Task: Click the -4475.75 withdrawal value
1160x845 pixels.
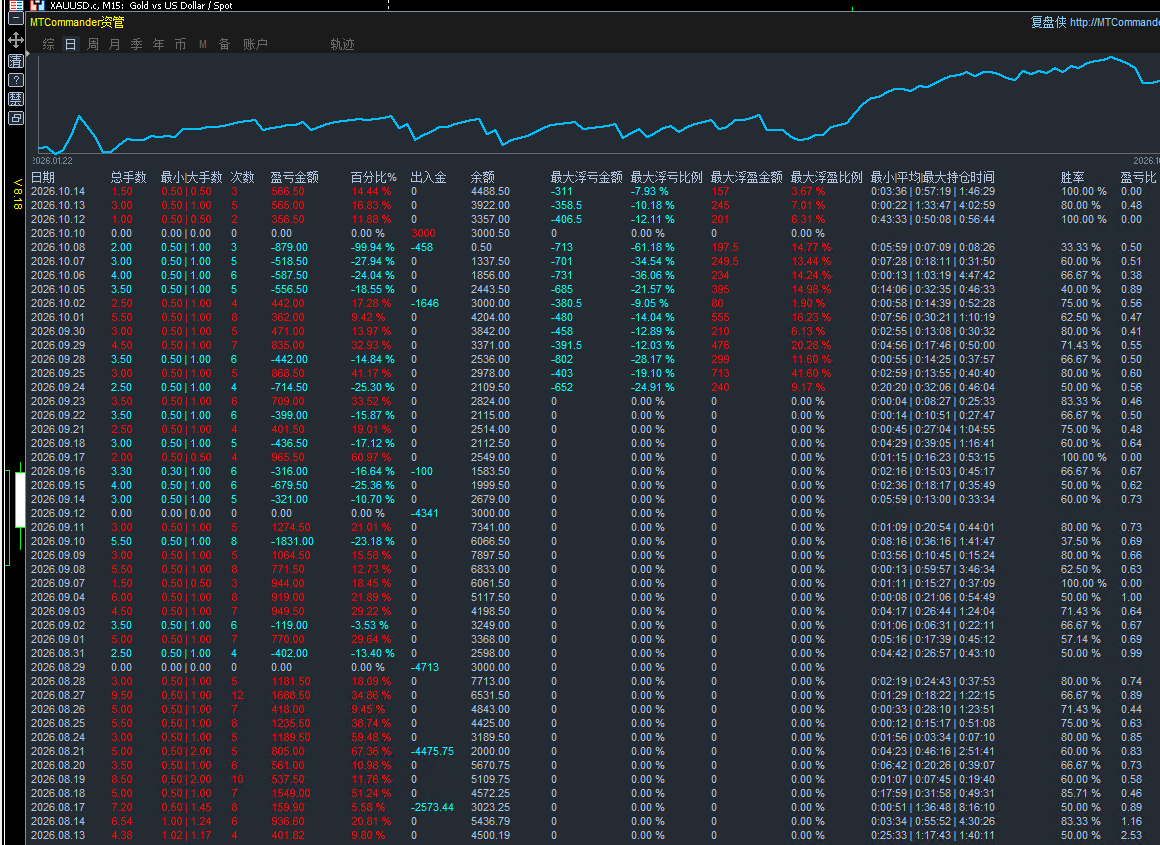Action: tap(432, 751)
